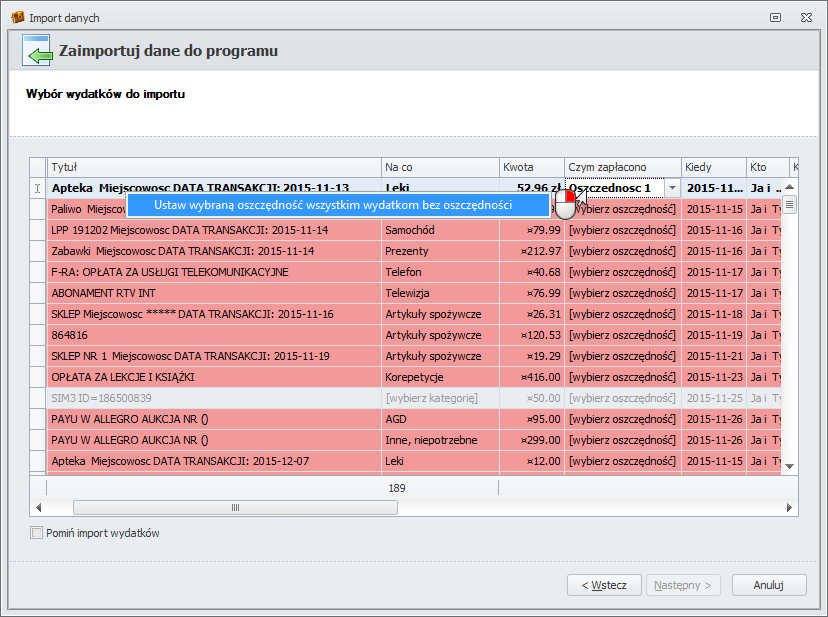Image resolution: width=828 pixels, height=617 pixels.
Task: Select the Korepetycje category cell
Action: pyautogui.click(x=440, y=377)
